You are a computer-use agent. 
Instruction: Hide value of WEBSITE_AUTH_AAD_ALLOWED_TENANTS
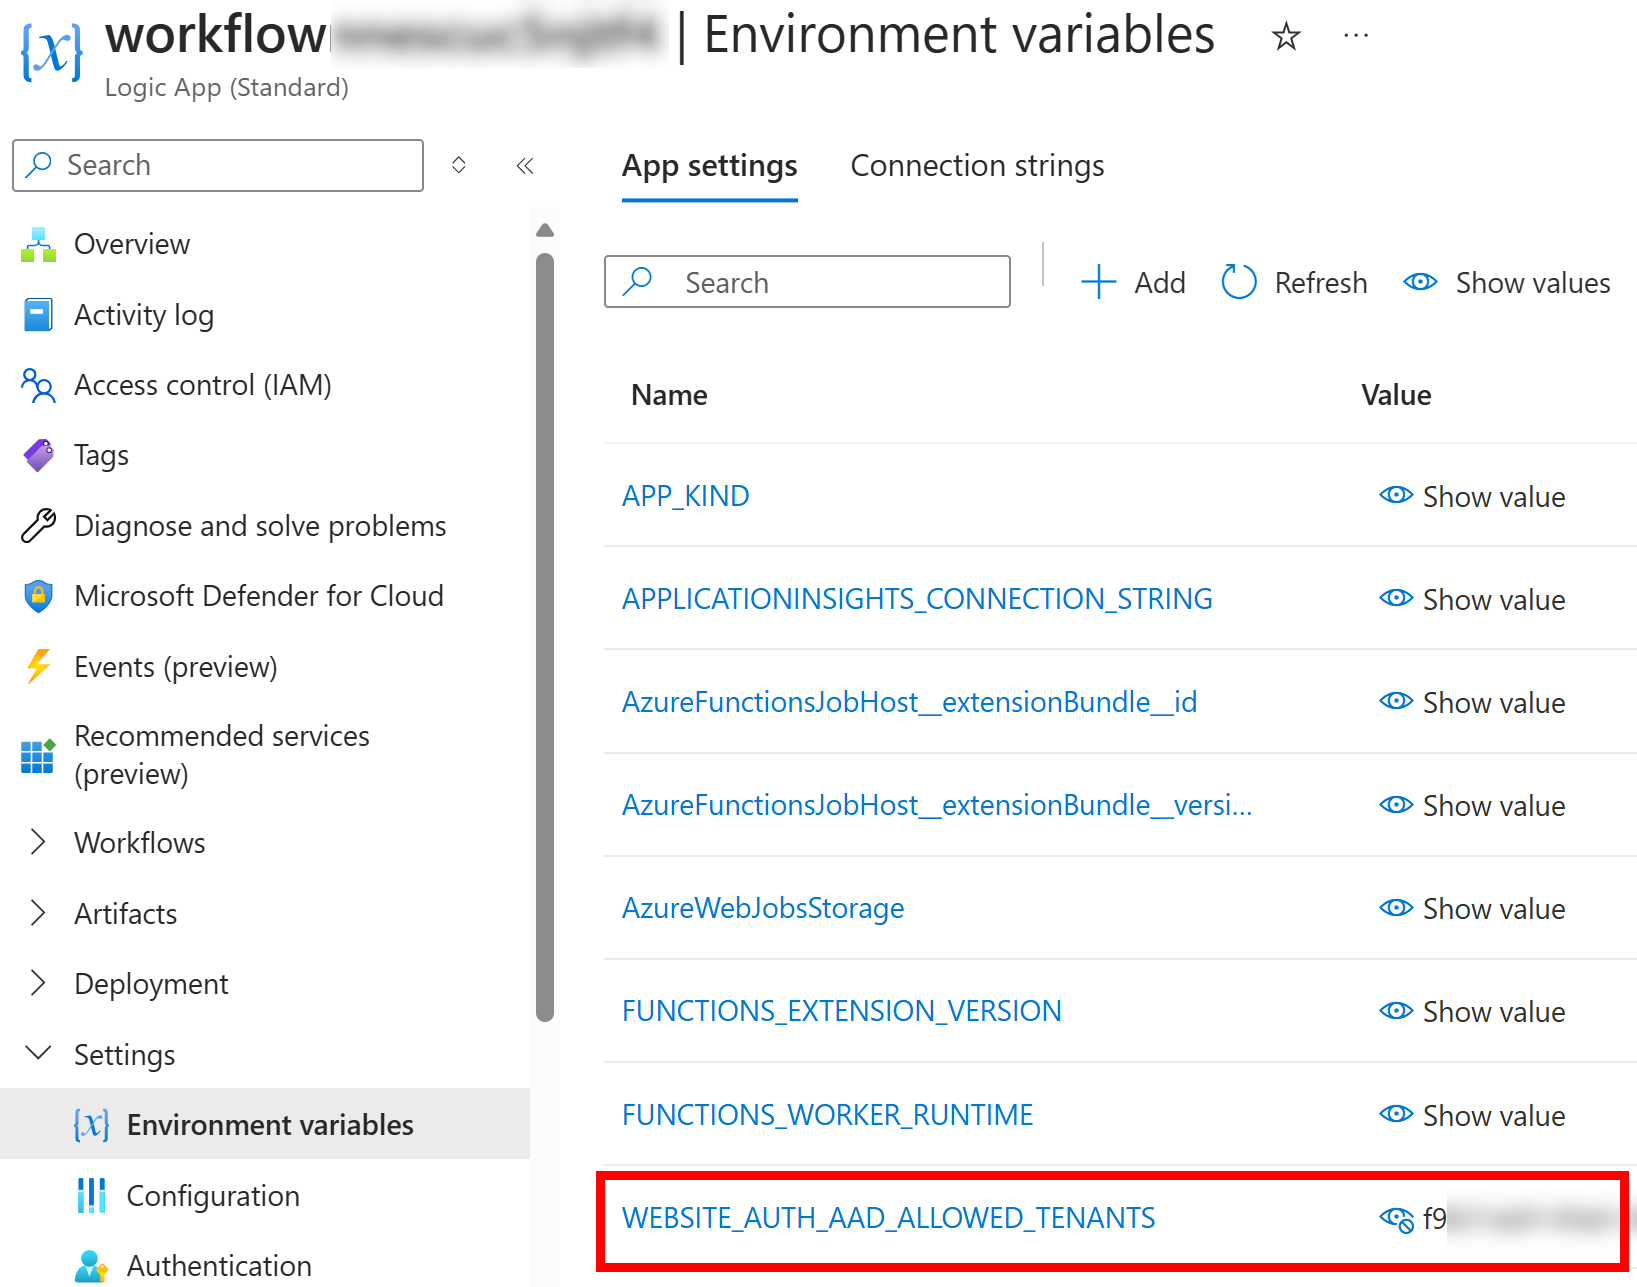(x=1396, y=1219)
